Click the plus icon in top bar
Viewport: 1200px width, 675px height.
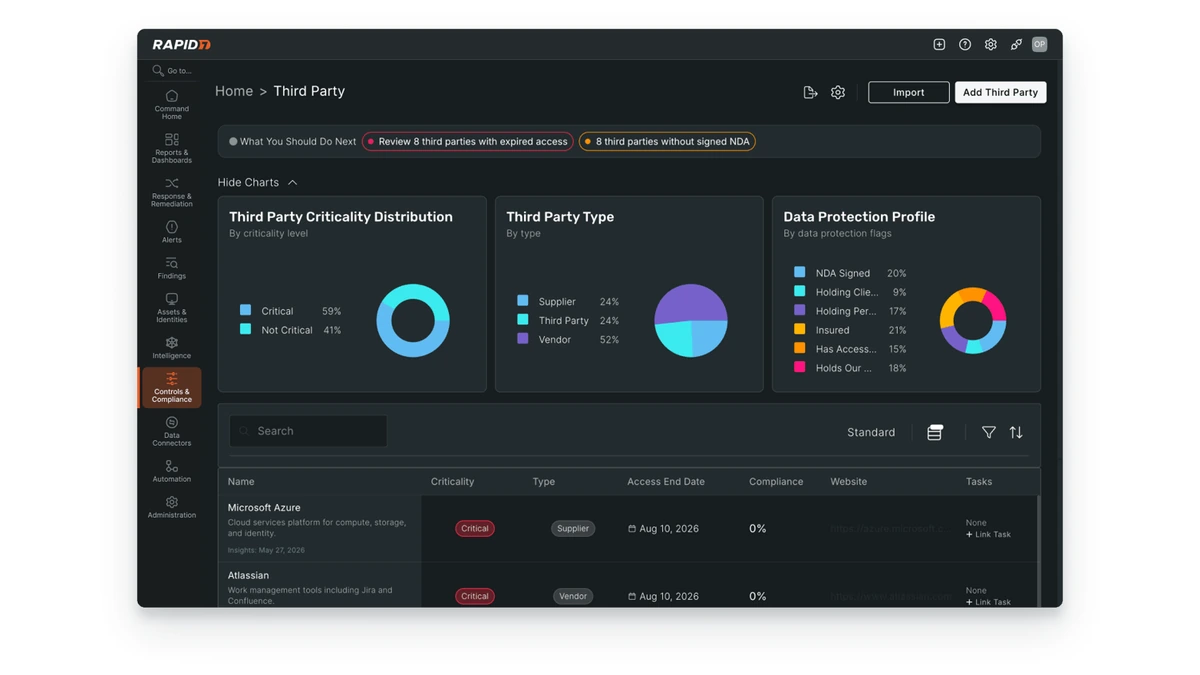(x=939, y=45)
